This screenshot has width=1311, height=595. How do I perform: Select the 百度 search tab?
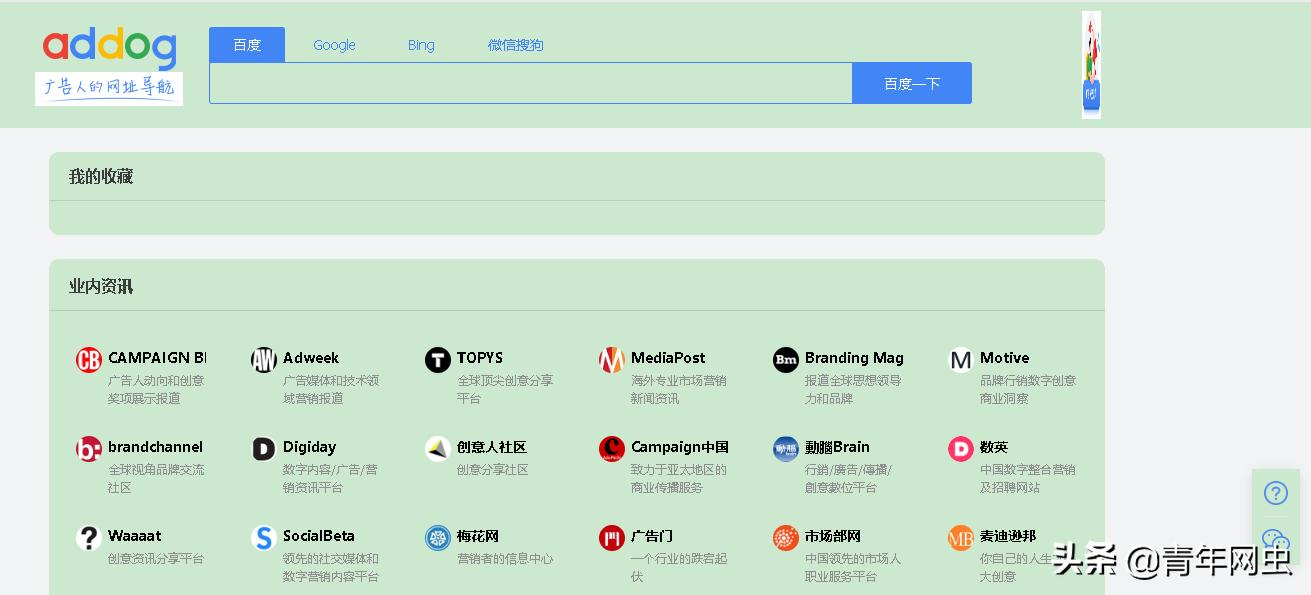tap(247, 45)
